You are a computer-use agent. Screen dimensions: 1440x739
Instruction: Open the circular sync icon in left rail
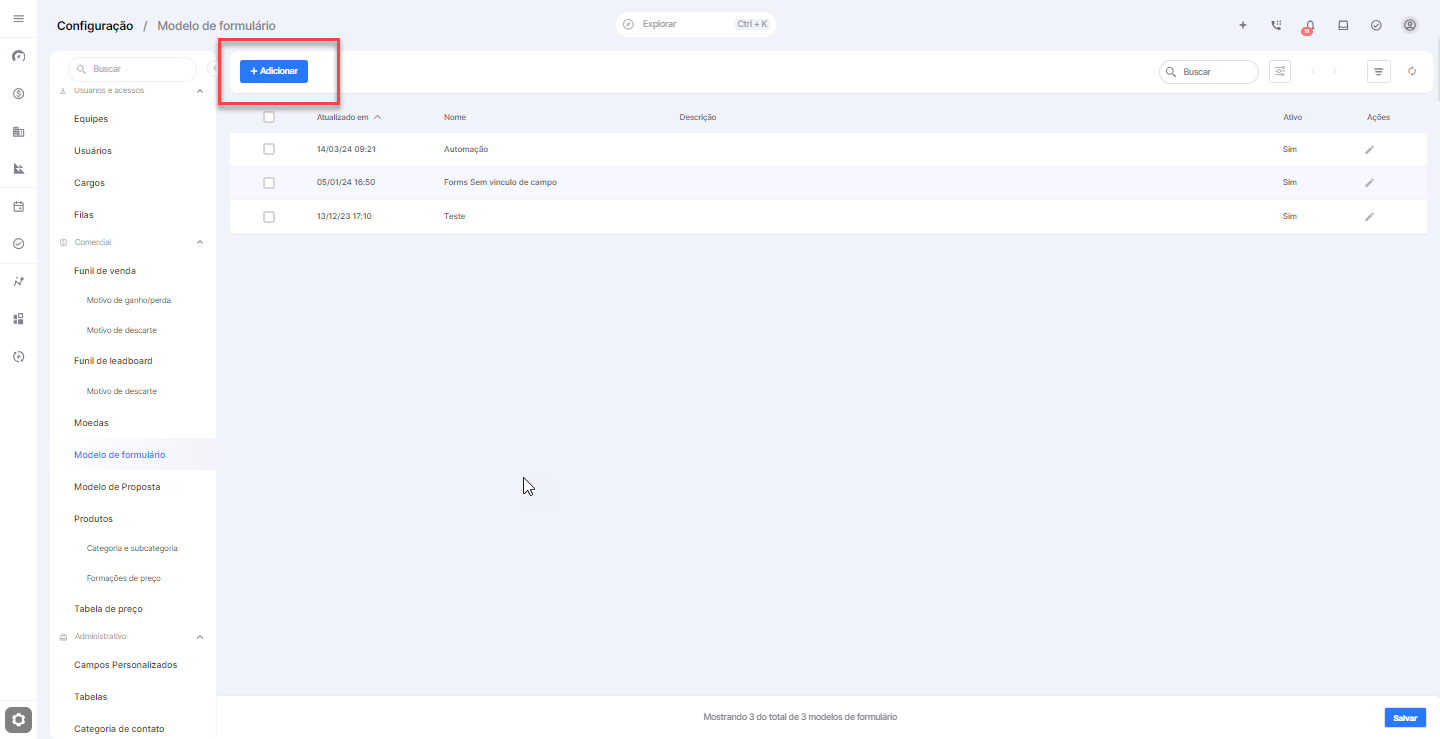tap(18, 356)
